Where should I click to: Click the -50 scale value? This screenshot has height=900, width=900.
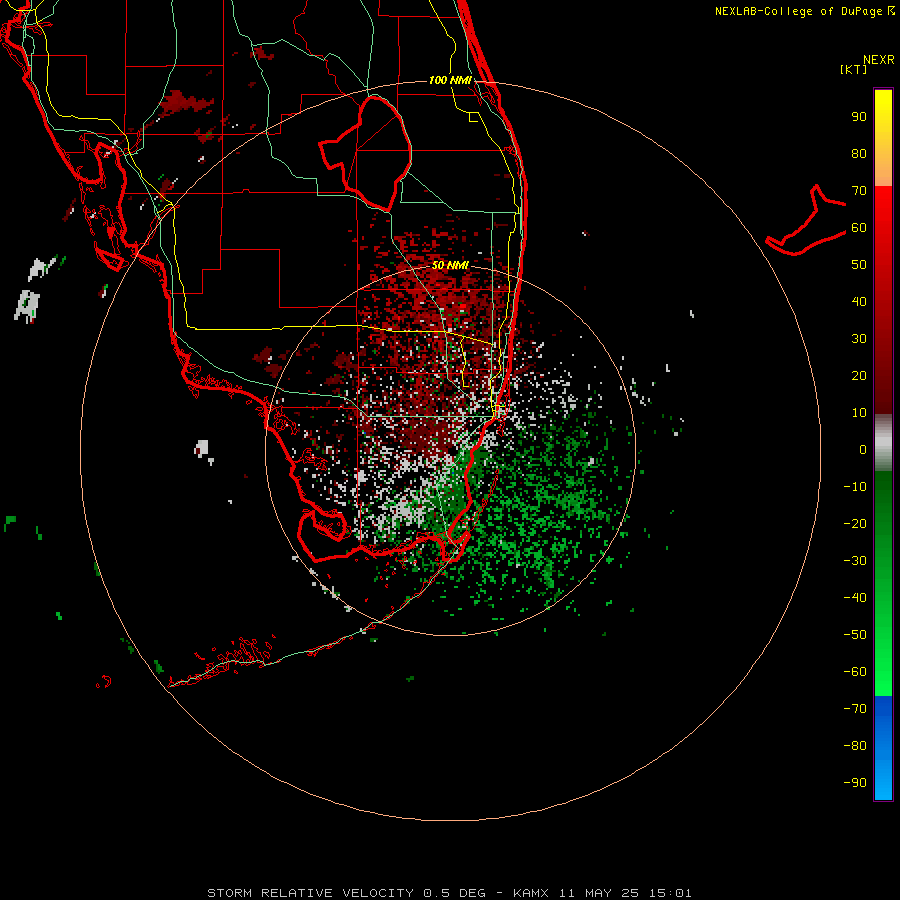[x=855, y=635]
